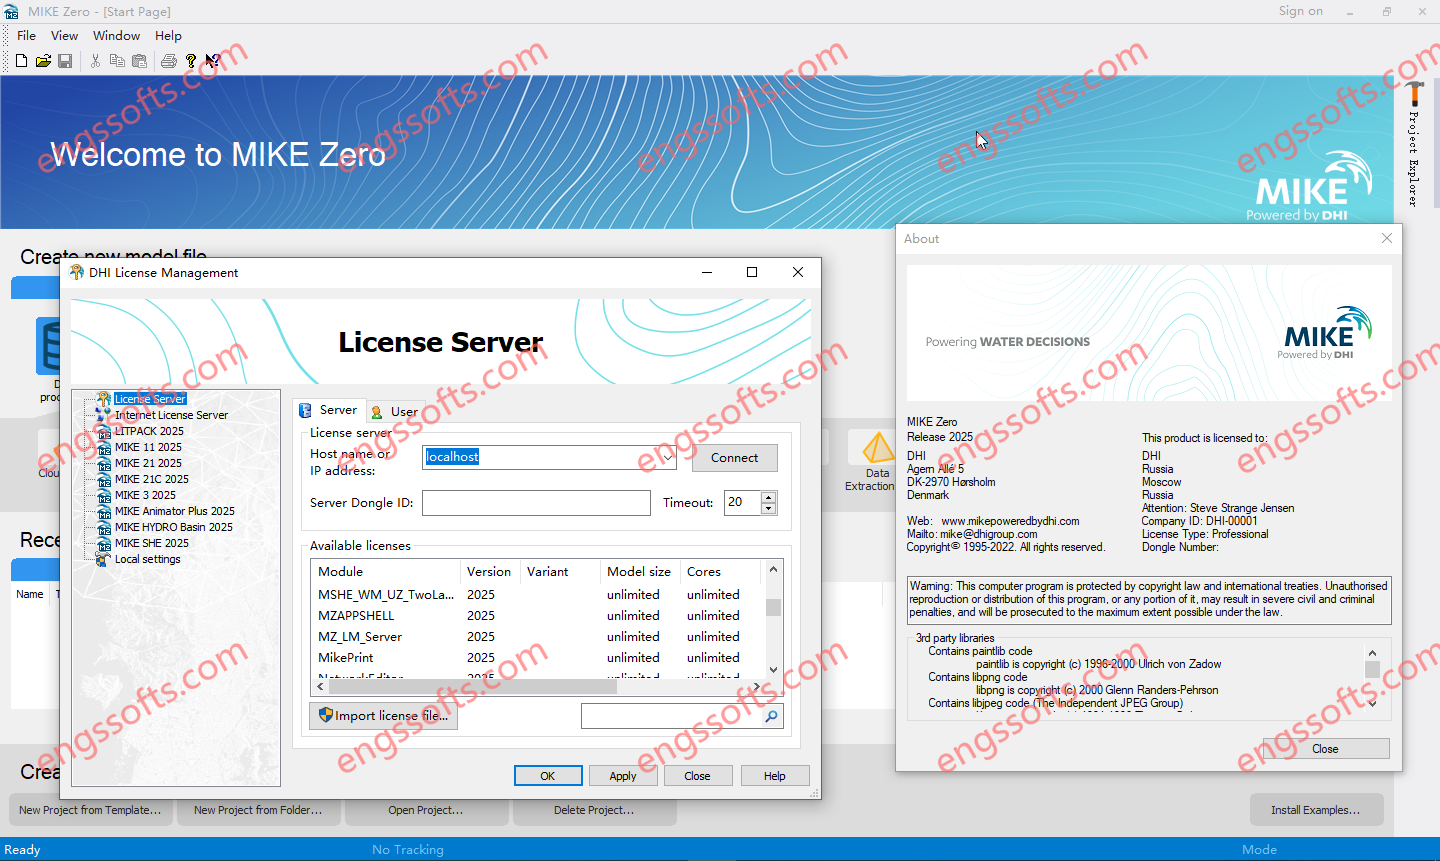Switch to the User tab
The height and width of the screenshot is (861, 1440).
pyautogui.click(x=396, y=411)
